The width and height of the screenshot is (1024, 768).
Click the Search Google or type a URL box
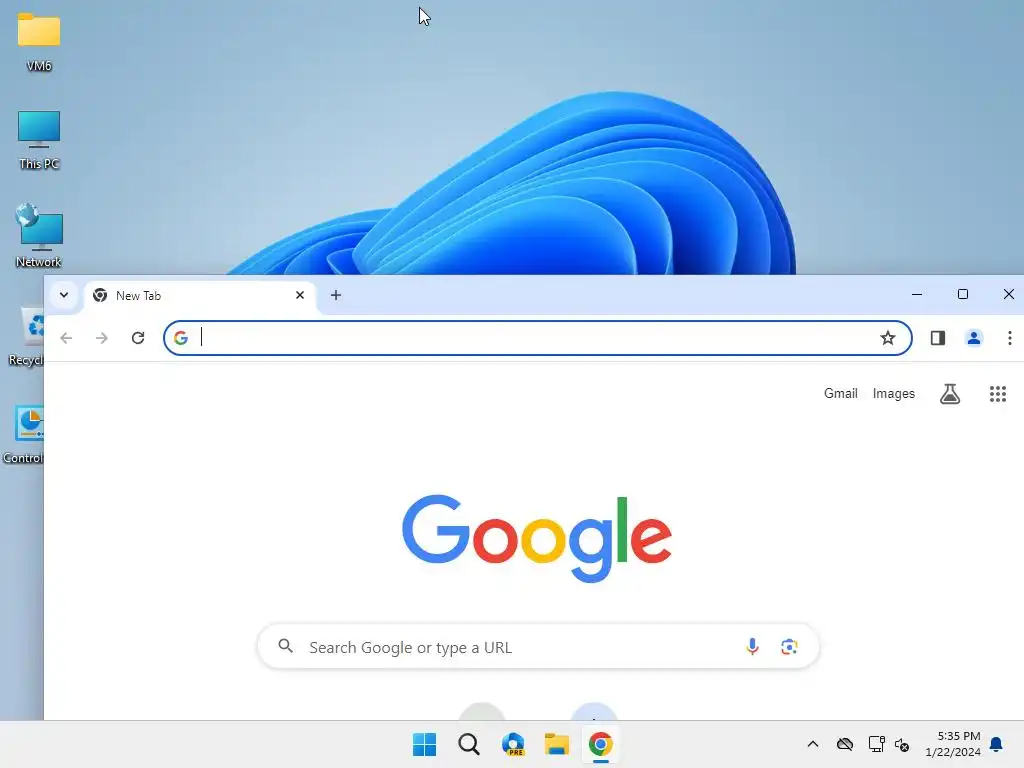point(538,647)
